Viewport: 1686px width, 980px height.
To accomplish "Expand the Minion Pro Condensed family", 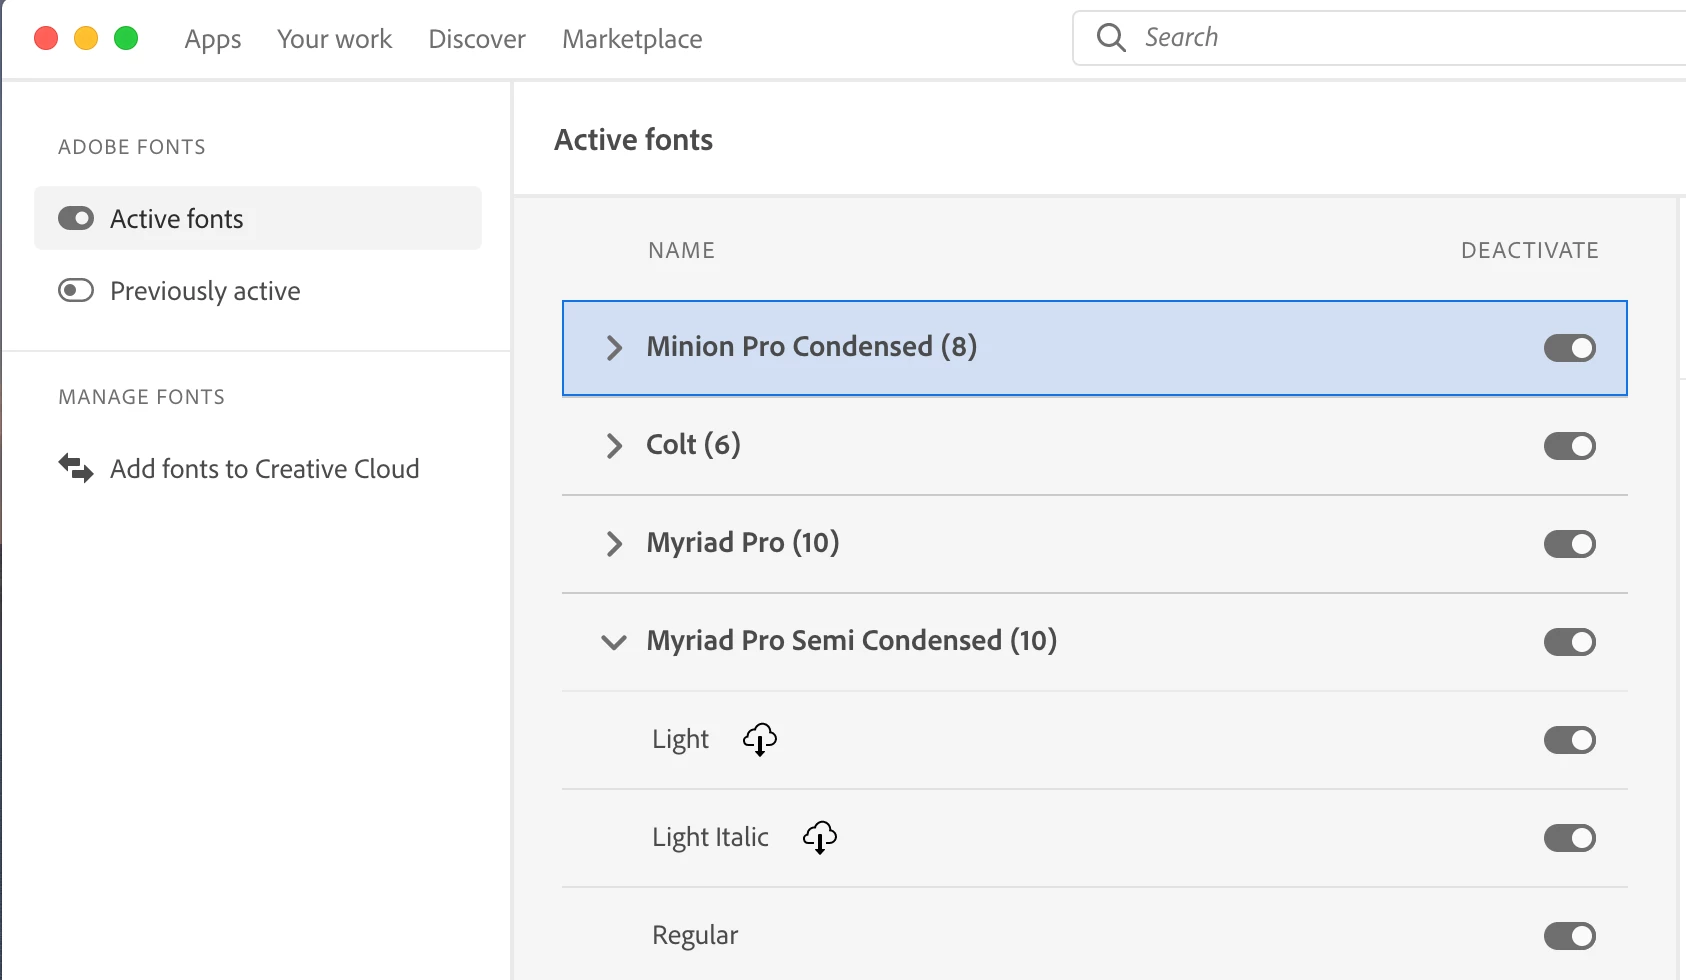I will pyautogui.click(x=614, y=348).
